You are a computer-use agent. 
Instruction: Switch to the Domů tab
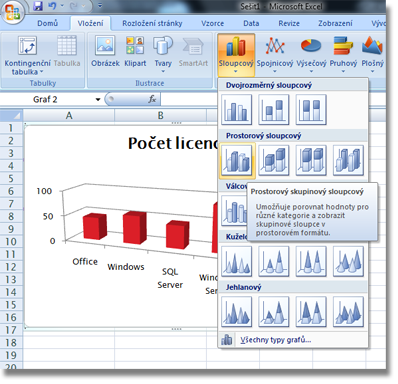coord(47,23)
